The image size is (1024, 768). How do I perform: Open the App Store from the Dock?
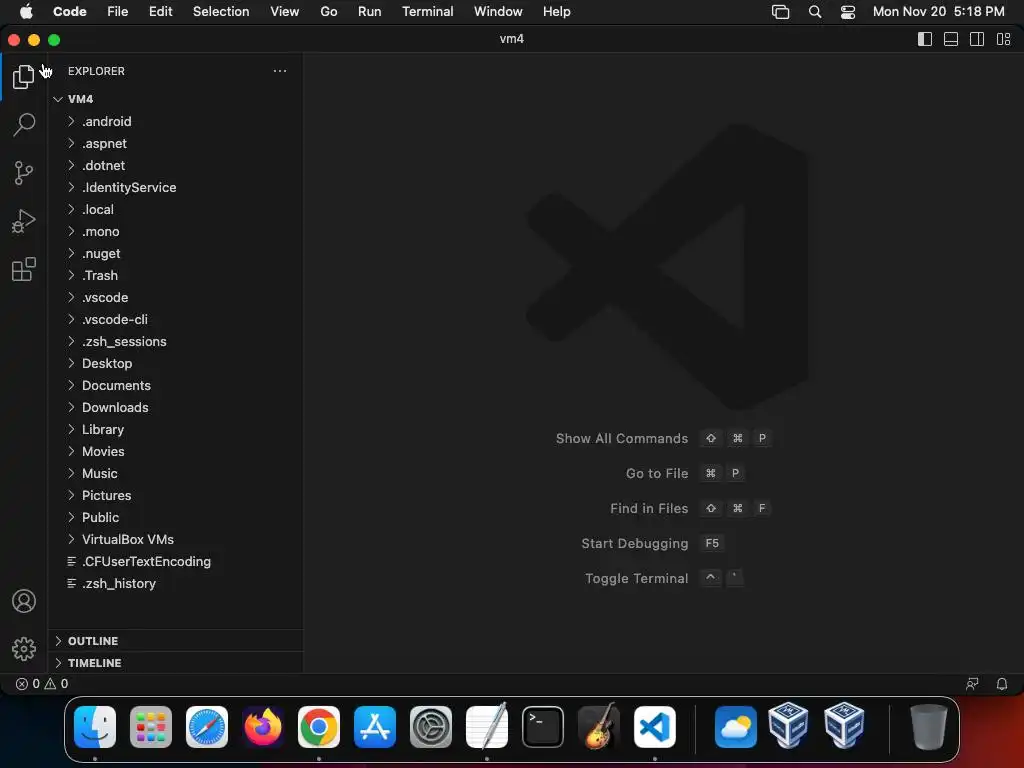[375, 727]
